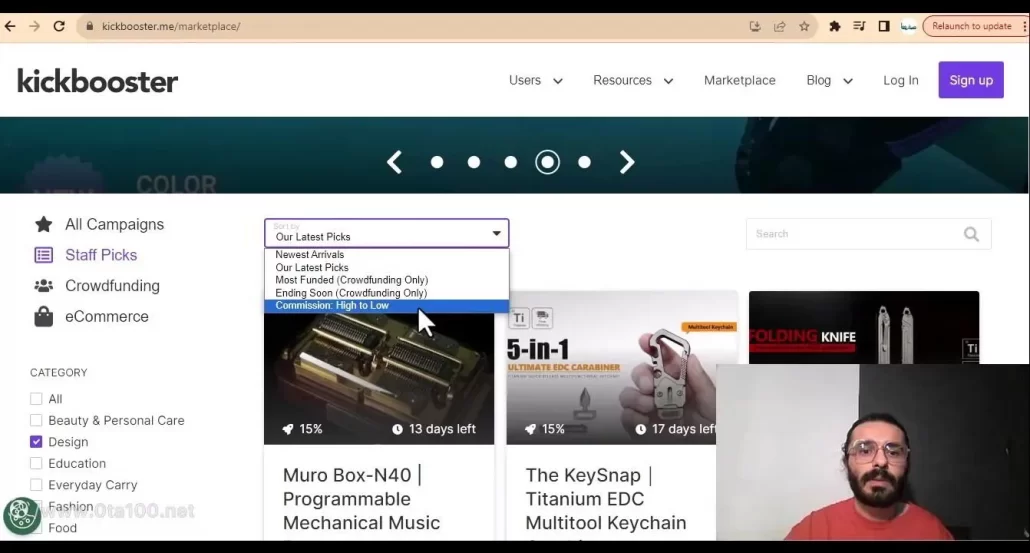The height and width of the screenshot is (553, 1030).
Task: Click the carousel next arrow
Action: click(x=627, y=162)
